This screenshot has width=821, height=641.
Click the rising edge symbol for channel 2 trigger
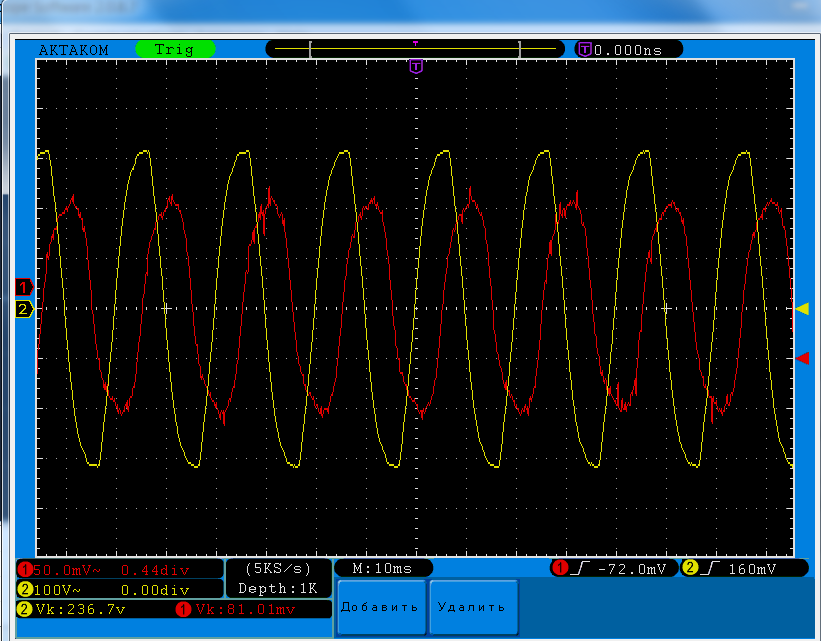click(x=710, y=568)
